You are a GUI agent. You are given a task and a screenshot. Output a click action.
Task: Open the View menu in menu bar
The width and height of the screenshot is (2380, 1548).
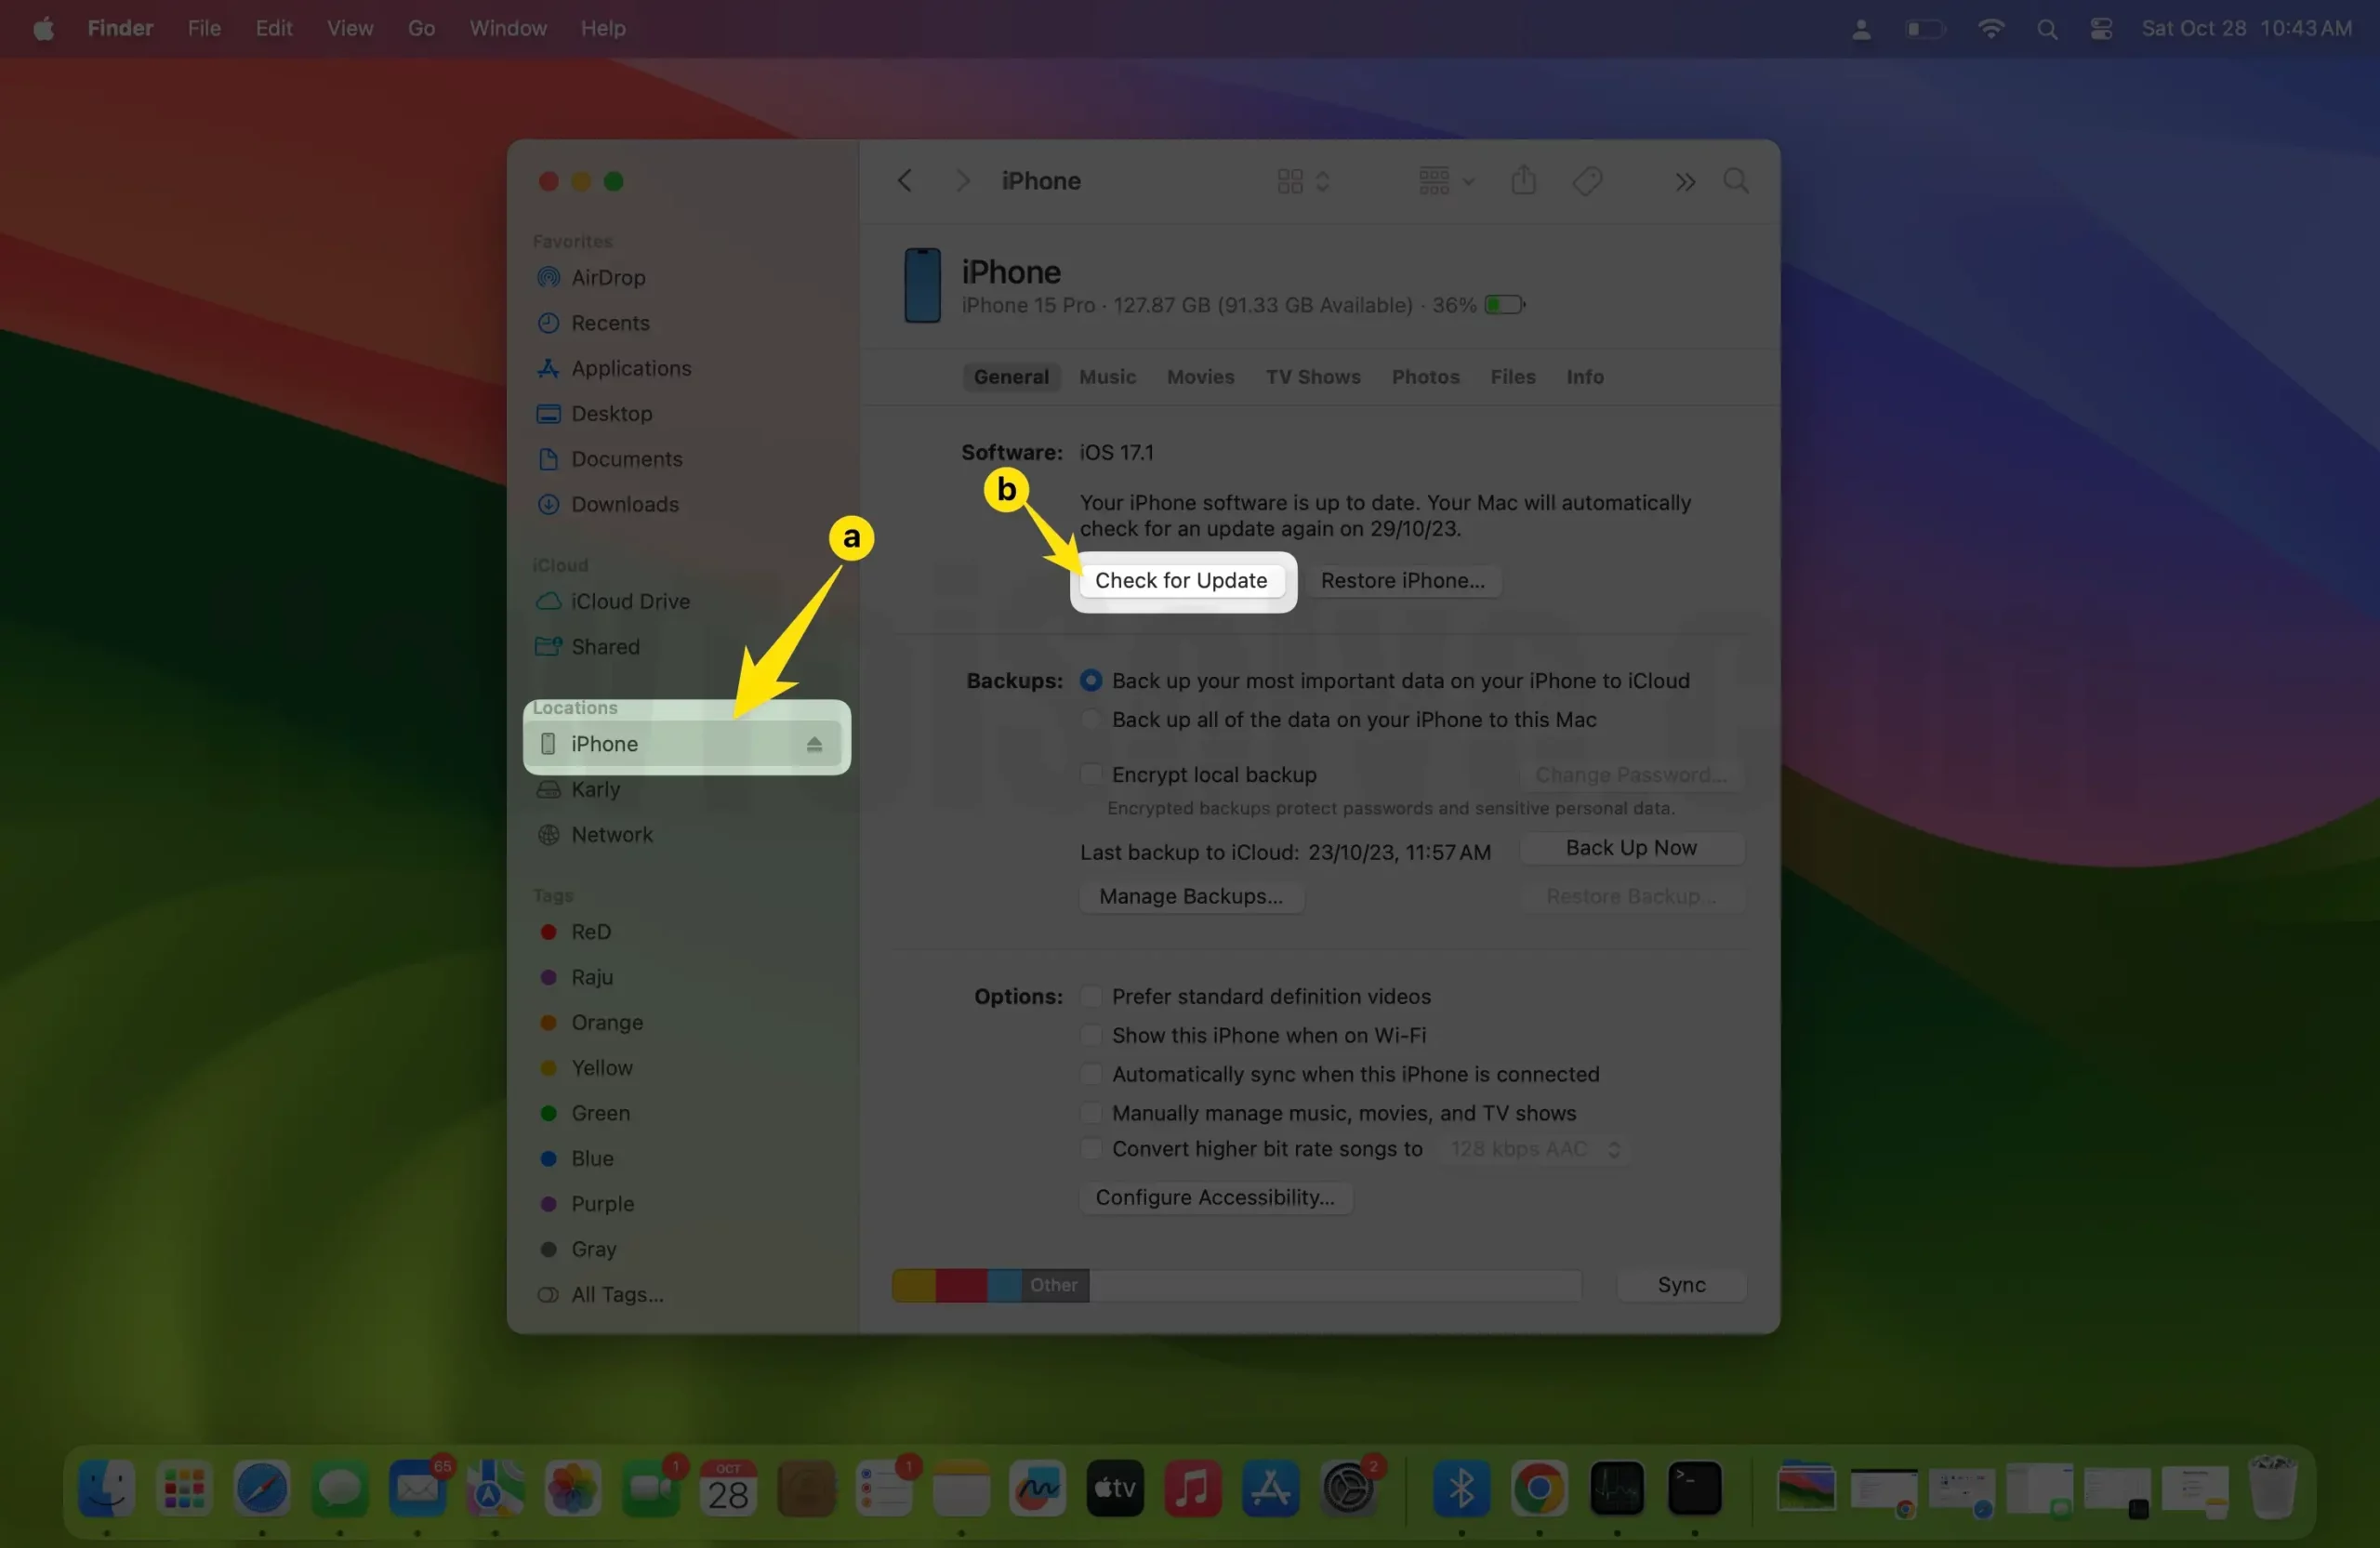click(349, 28)
